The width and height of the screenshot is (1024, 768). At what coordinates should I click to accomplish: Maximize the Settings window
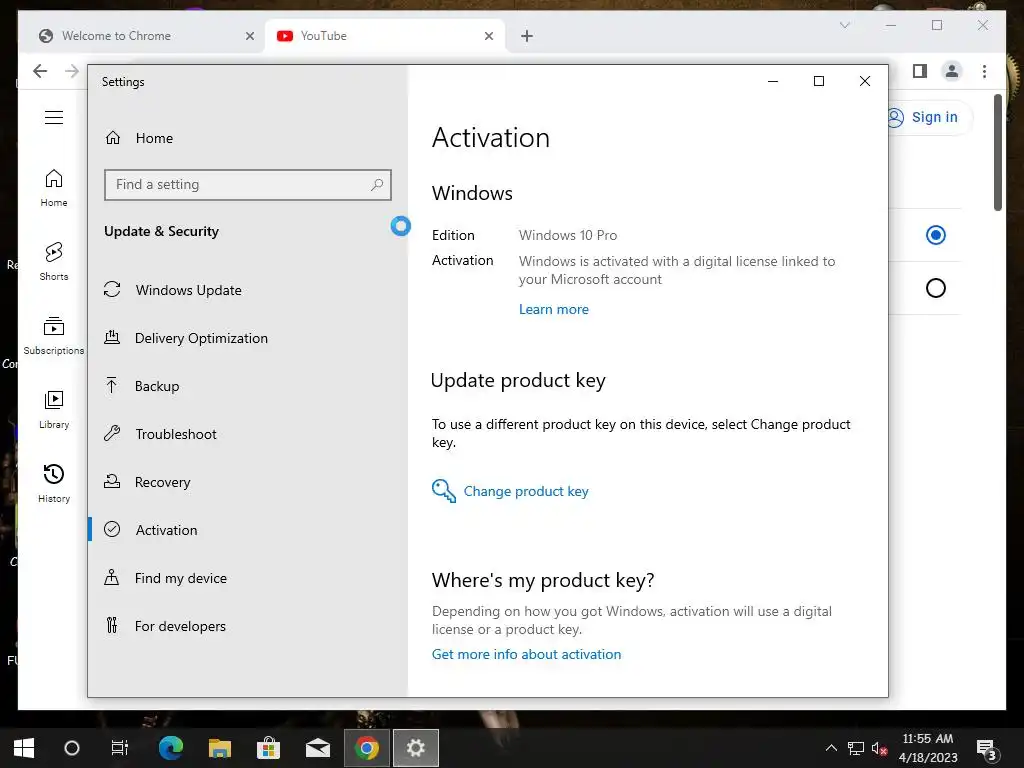[819, 81]
